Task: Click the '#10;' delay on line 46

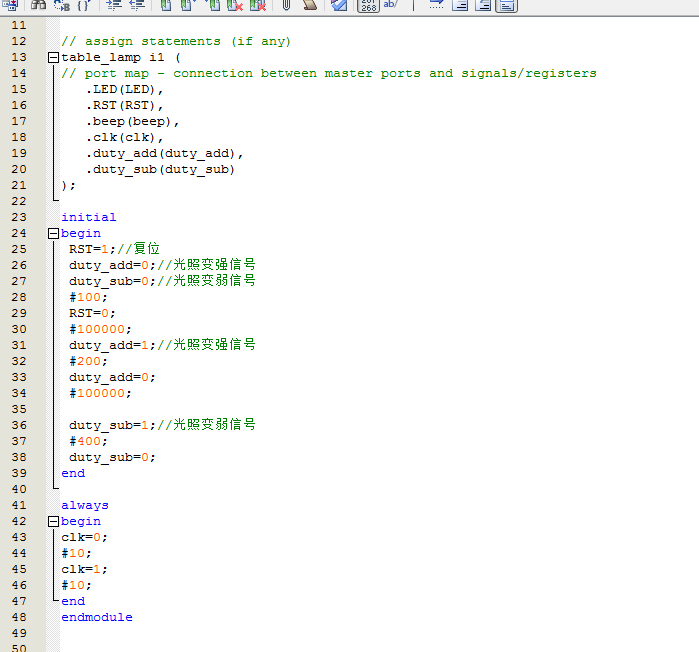Action: coord(76,586)
